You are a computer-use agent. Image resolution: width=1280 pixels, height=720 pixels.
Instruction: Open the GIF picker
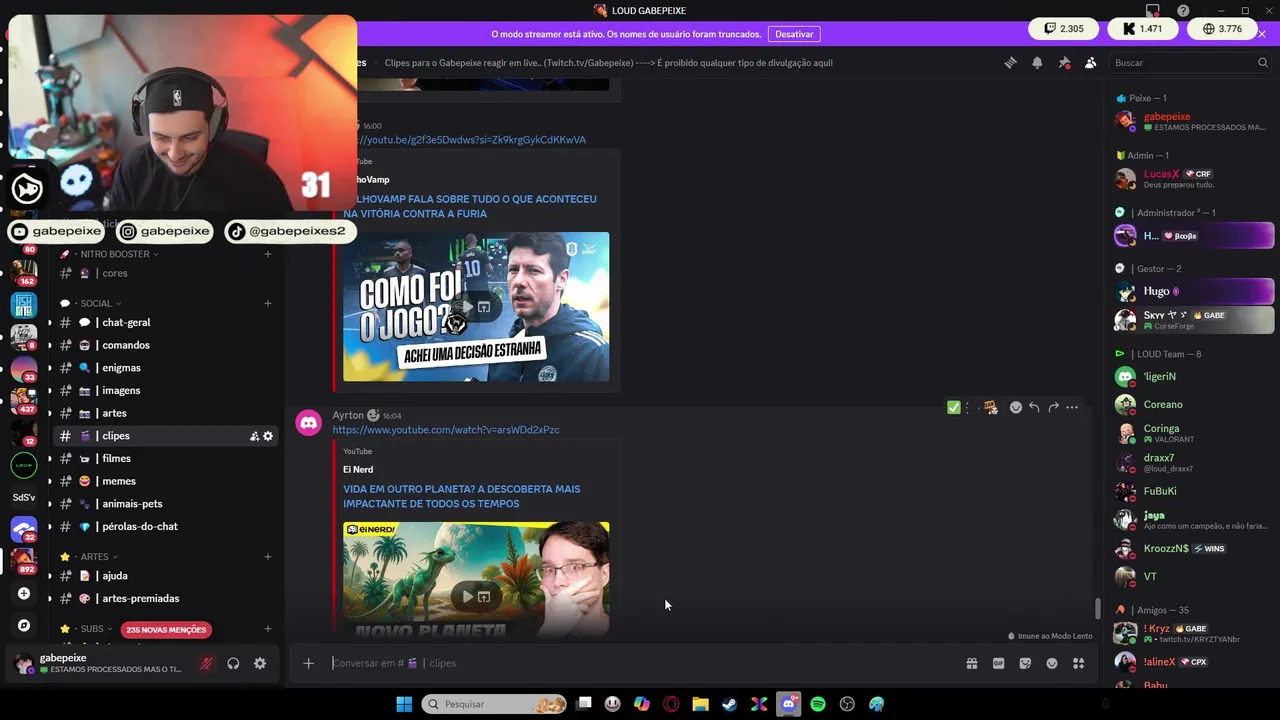(998, 663)
